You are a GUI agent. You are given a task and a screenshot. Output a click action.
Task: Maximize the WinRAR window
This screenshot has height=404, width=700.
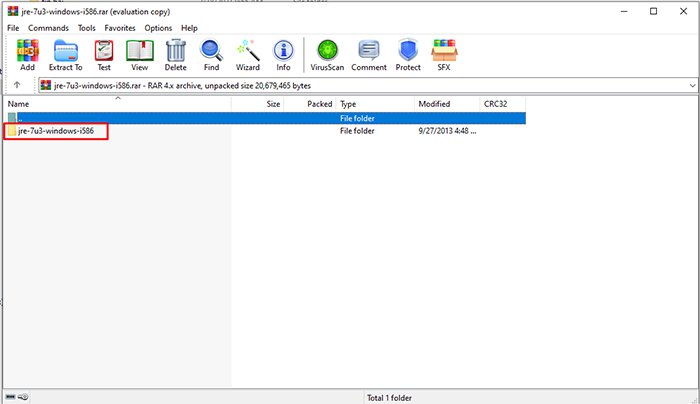pos(654,11)
